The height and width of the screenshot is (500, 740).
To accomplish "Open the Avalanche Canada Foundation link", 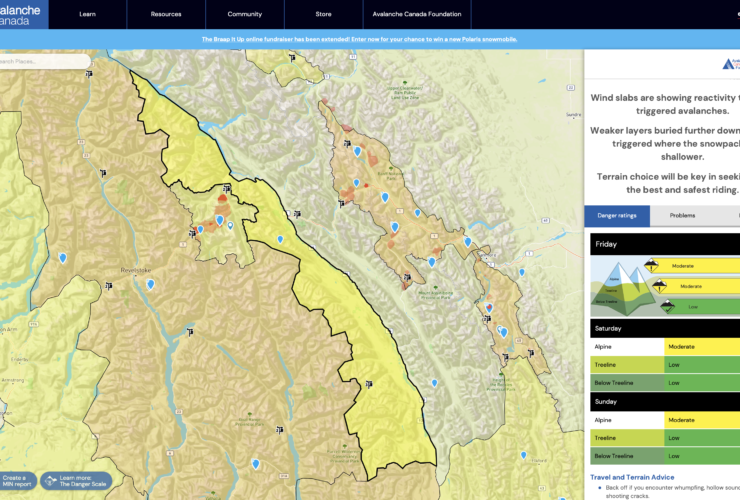I will (x=418, y=14).
